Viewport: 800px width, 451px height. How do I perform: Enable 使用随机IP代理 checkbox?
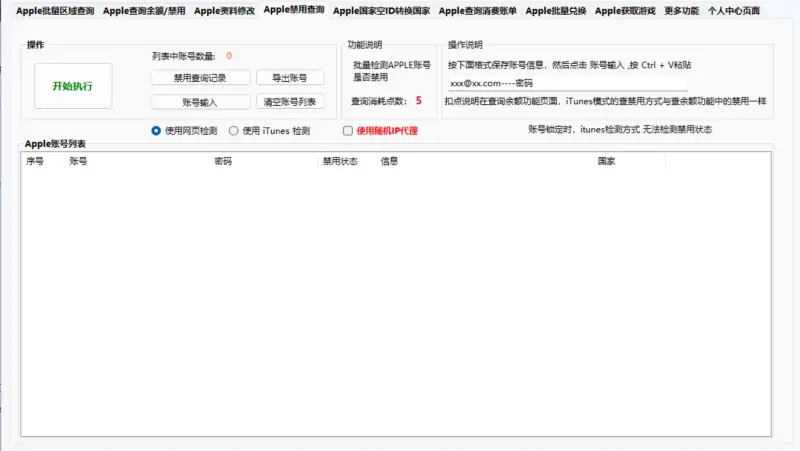348,130
